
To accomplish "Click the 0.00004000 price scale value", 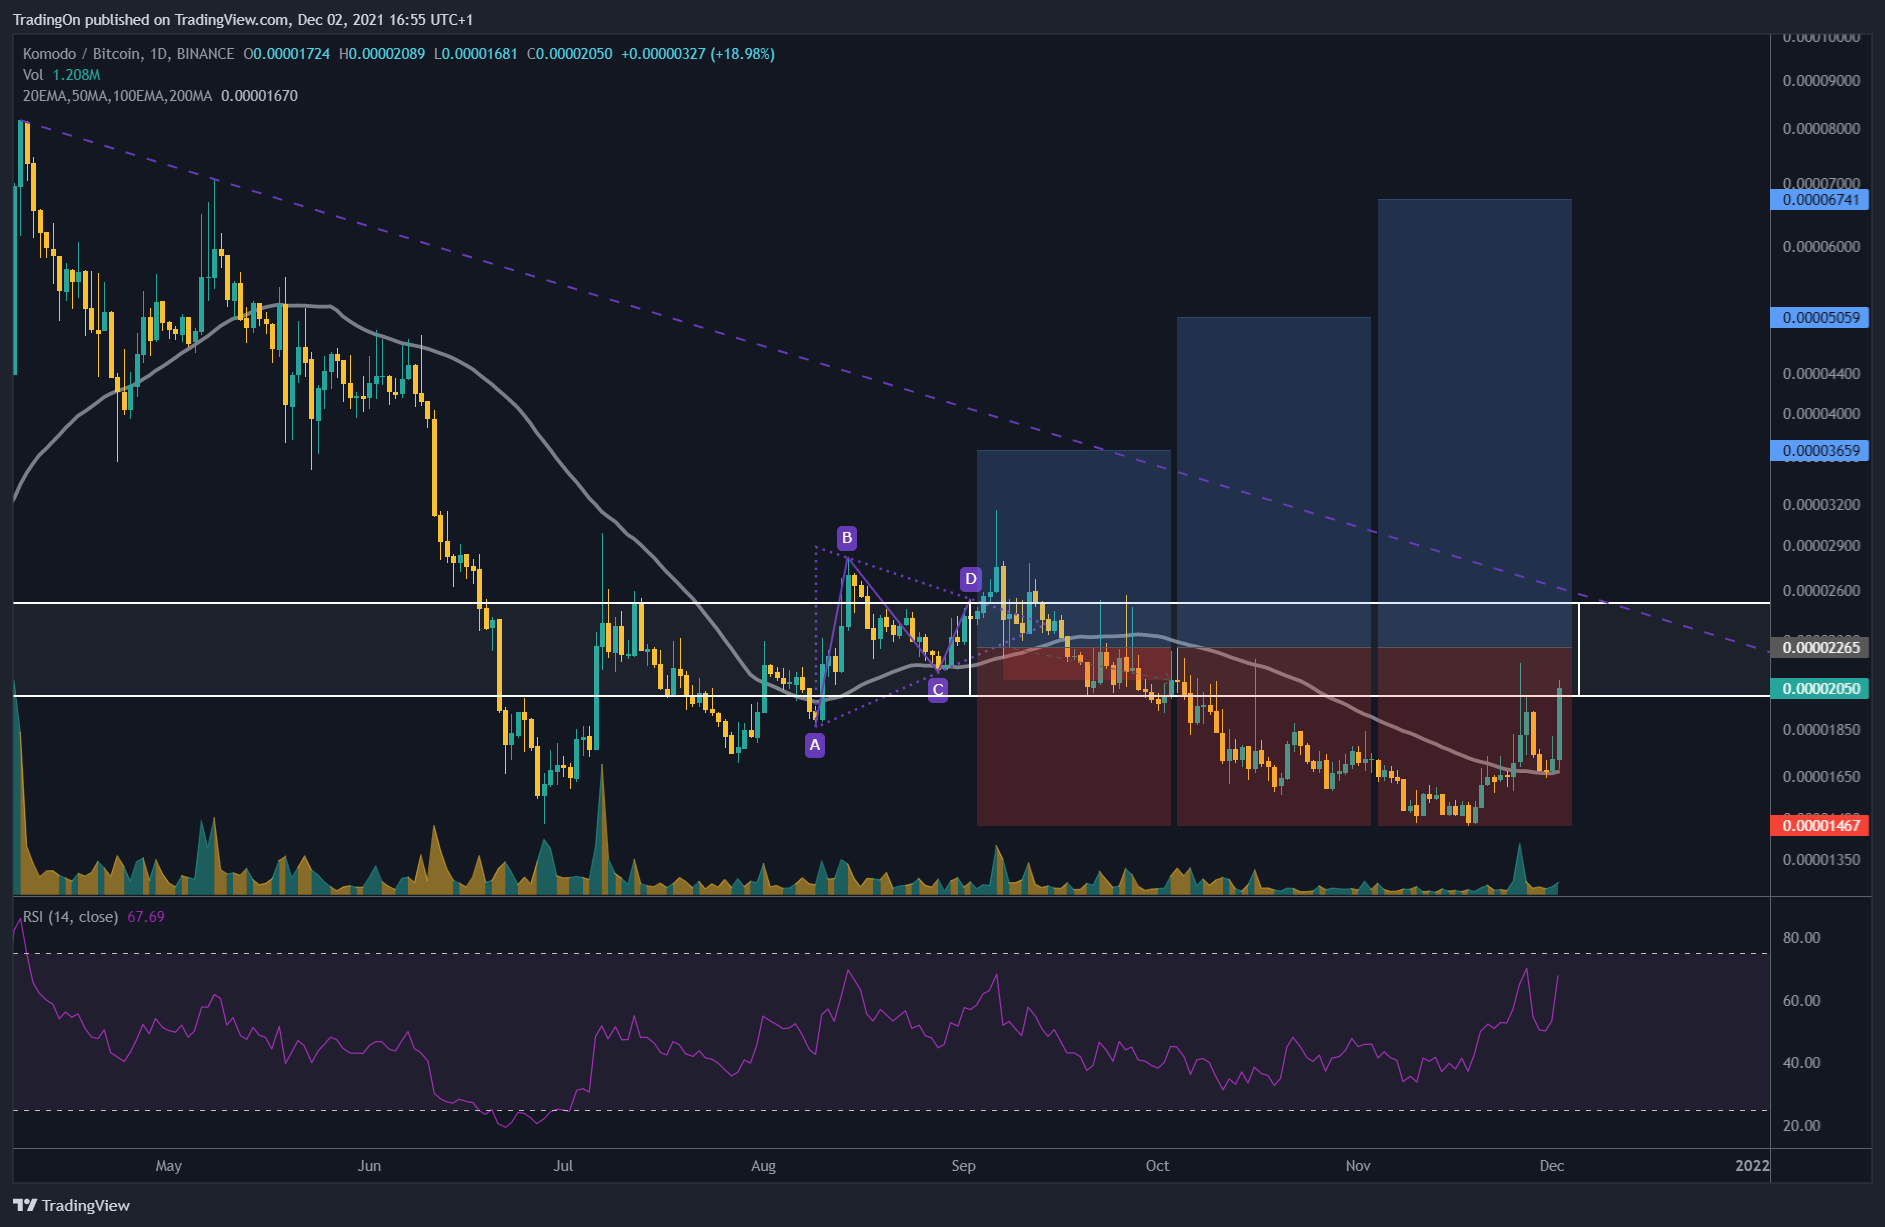I will click(1822, 414).
